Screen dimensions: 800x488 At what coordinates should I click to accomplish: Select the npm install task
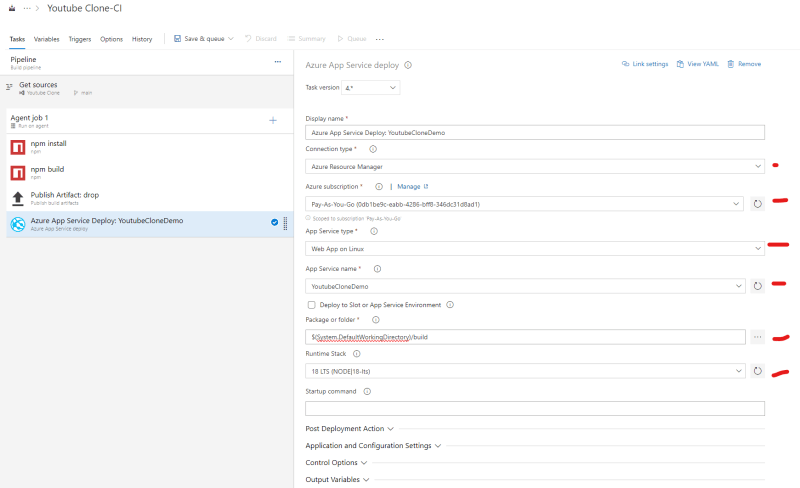[x=149, y=147]
